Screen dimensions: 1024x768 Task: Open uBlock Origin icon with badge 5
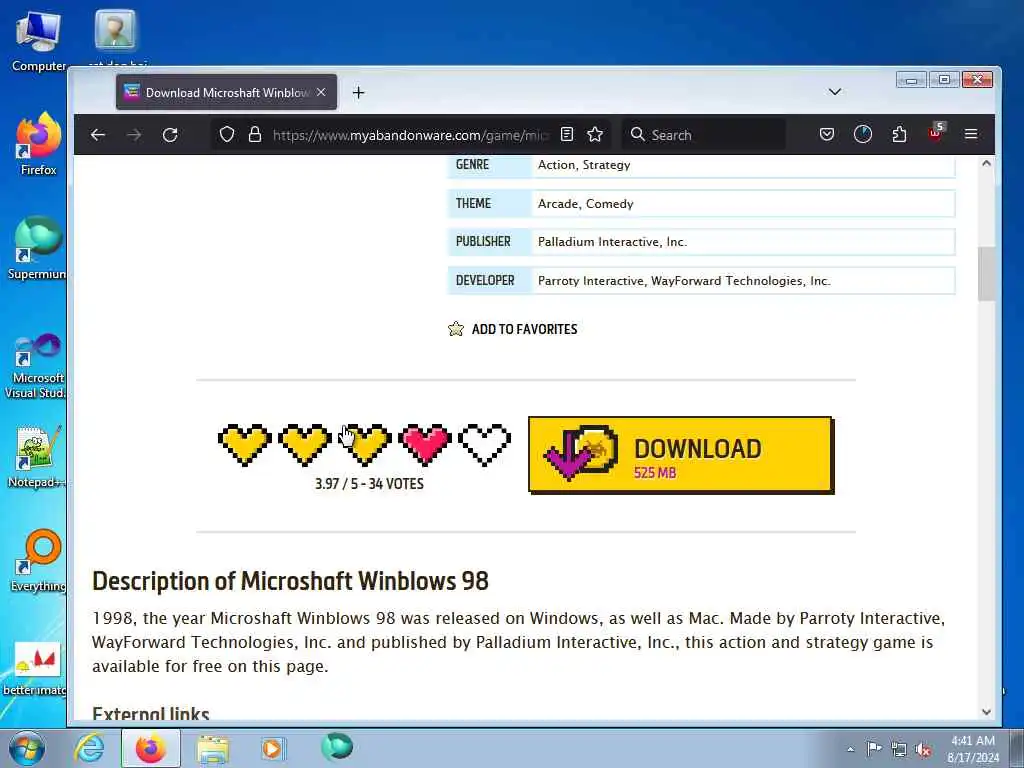click(936, 133)
